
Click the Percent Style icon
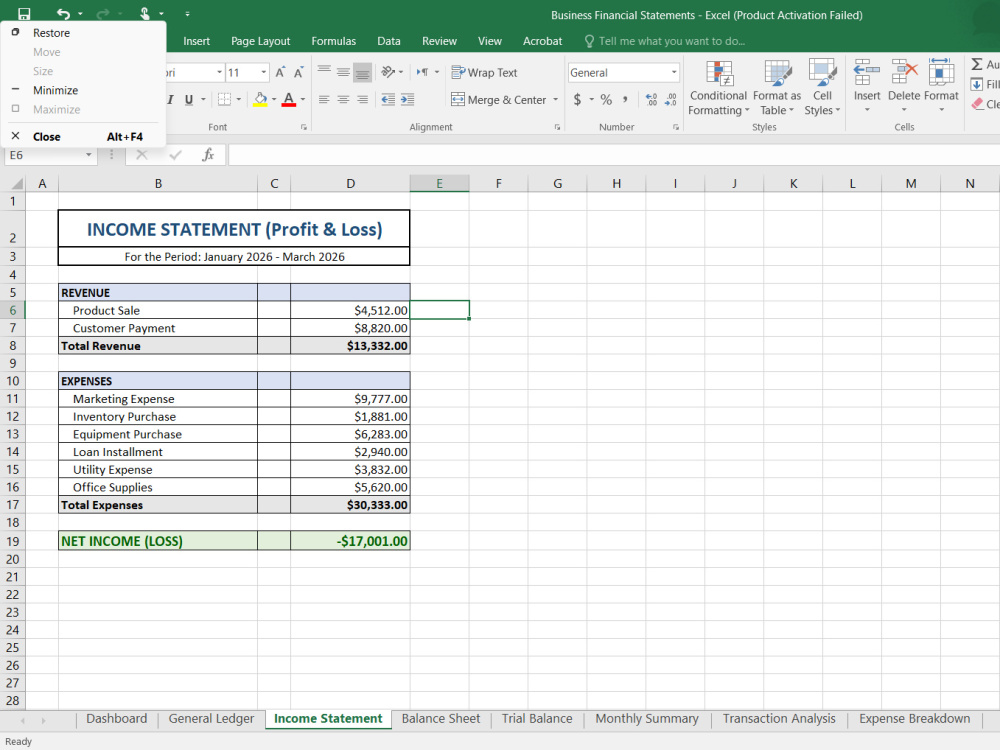pyautogui.click(x=606, y=99)
